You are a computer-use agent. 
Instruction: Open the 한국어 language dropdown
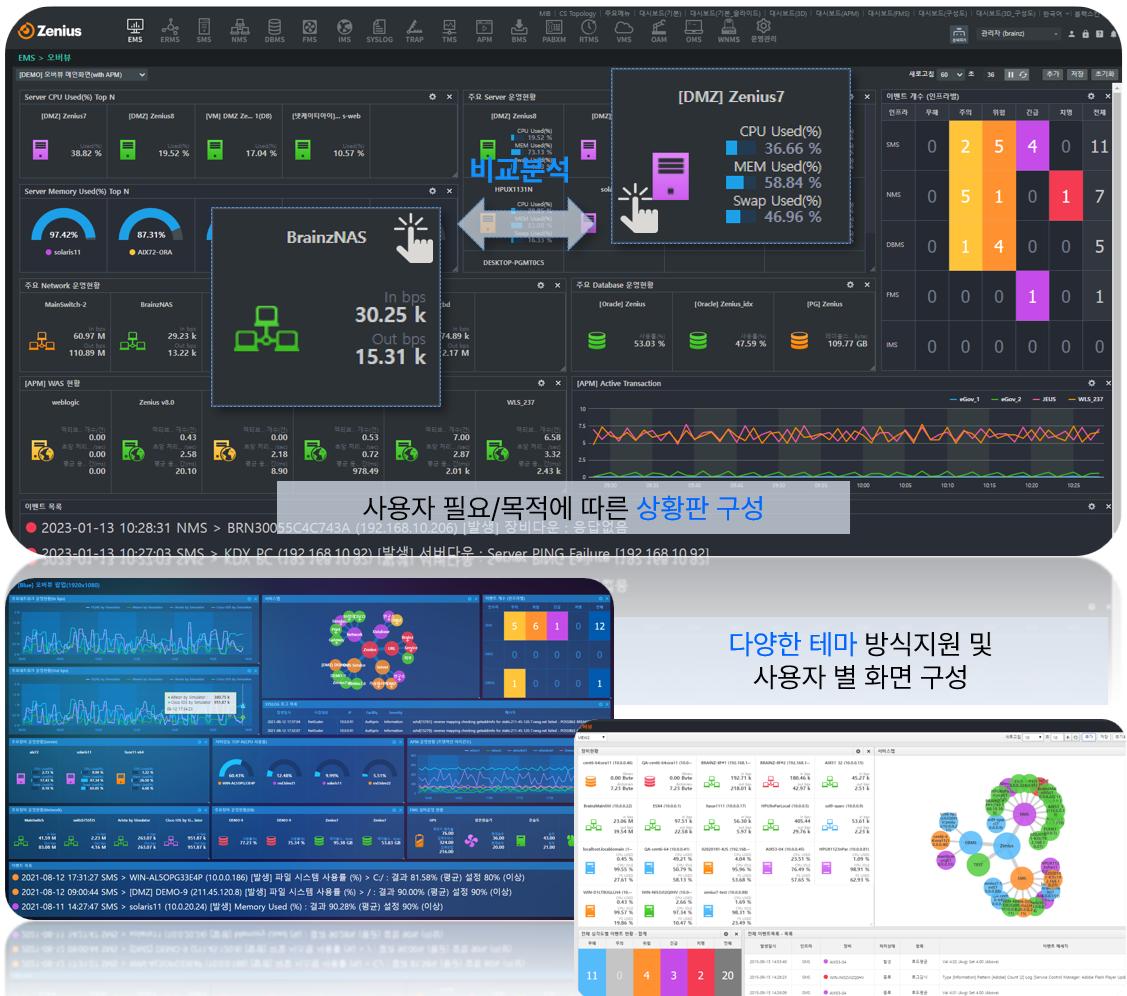1057,13
